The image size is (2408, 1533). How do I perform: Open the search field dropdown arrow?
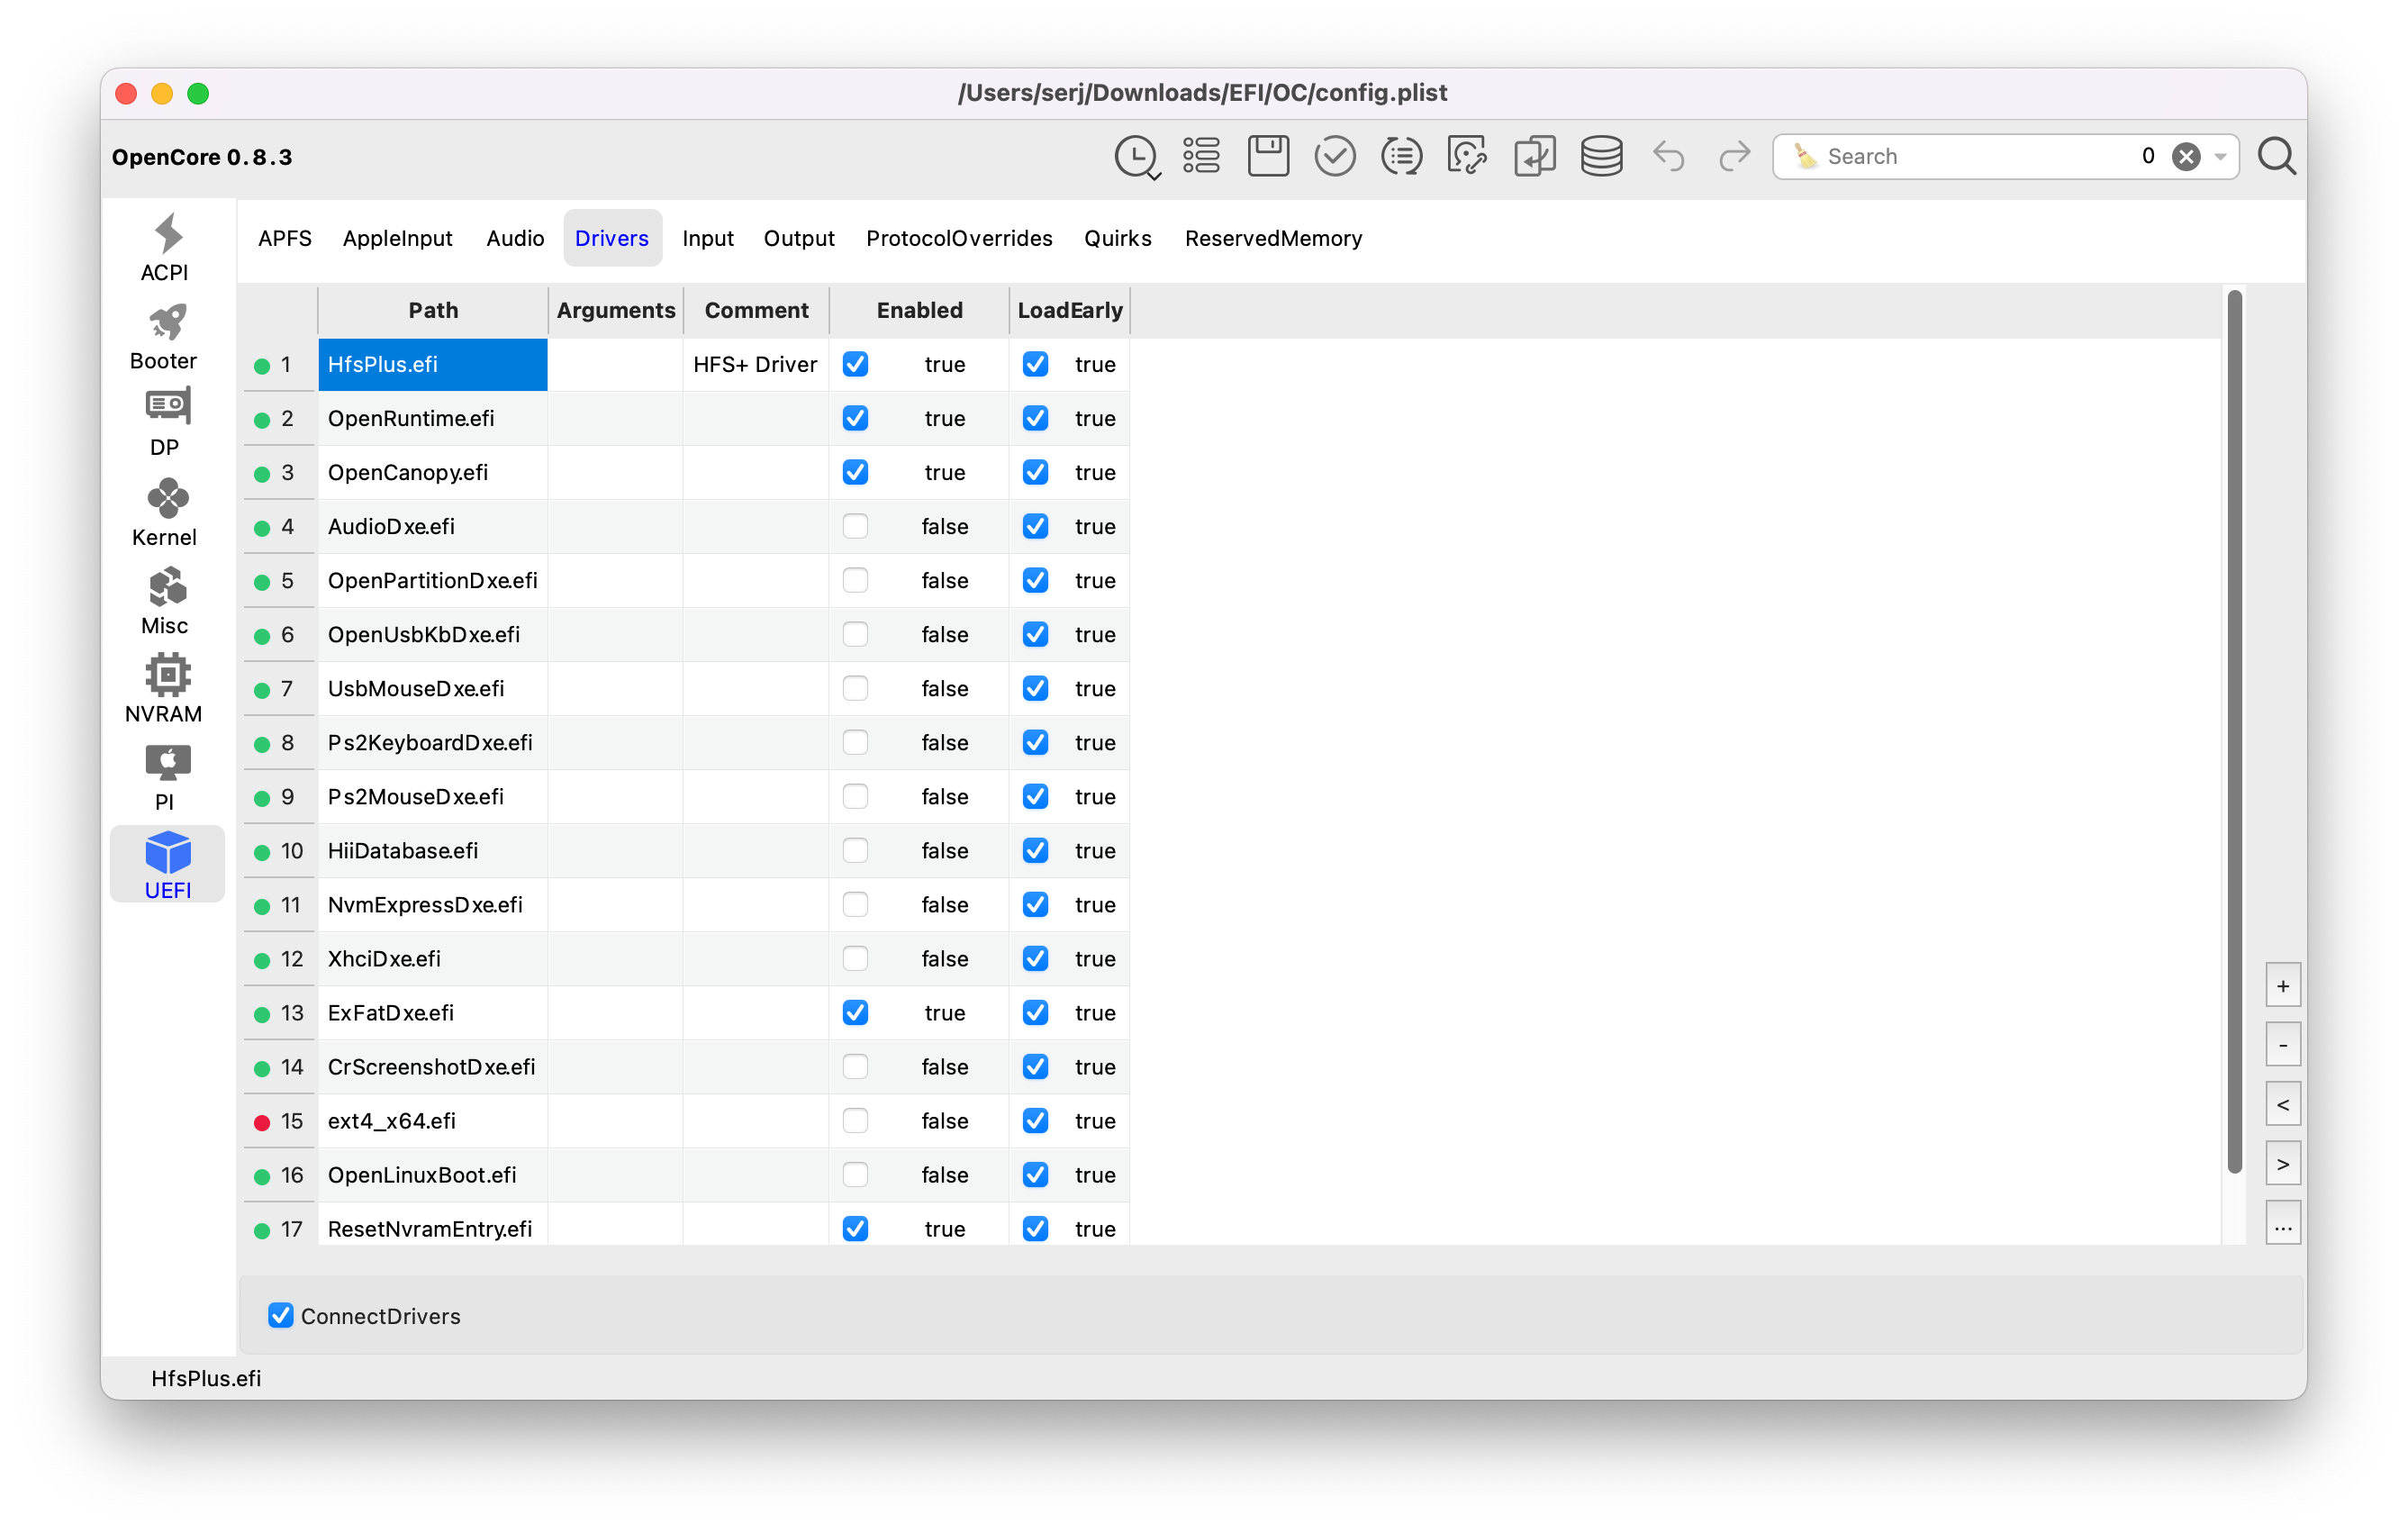click(2220, 157)
